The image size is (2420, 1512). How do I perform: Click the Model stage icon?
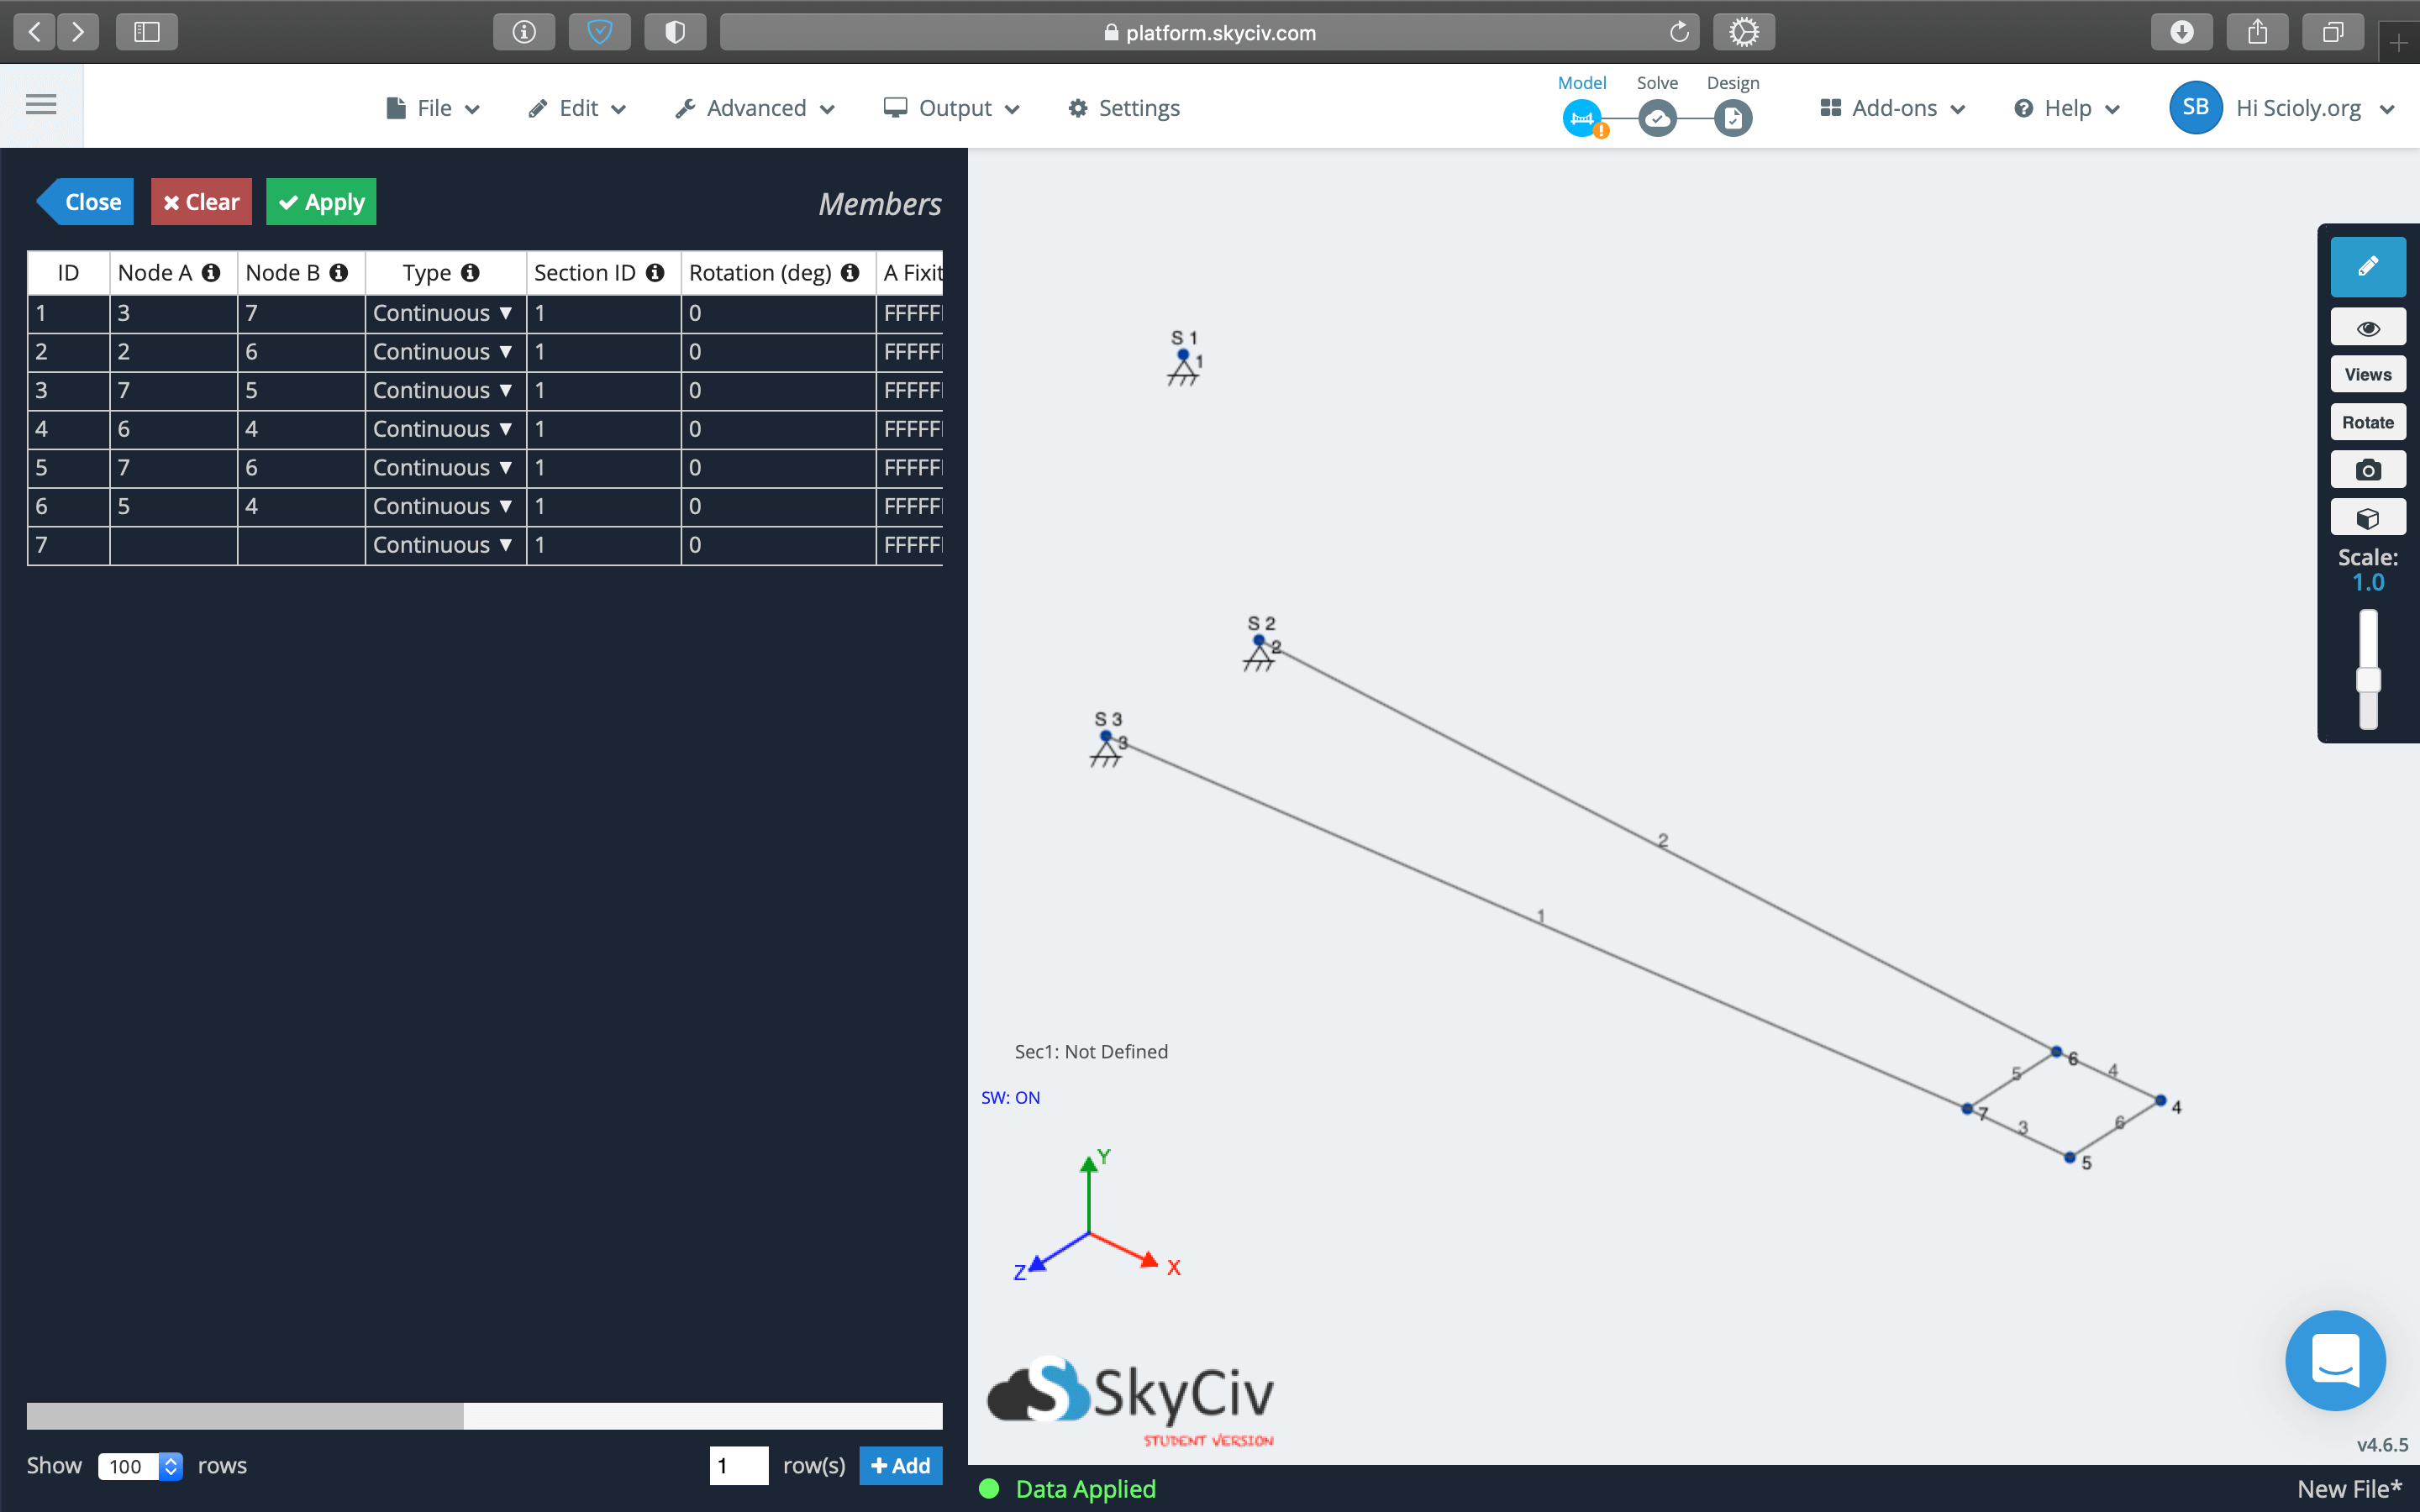[x=1582, y=117]
